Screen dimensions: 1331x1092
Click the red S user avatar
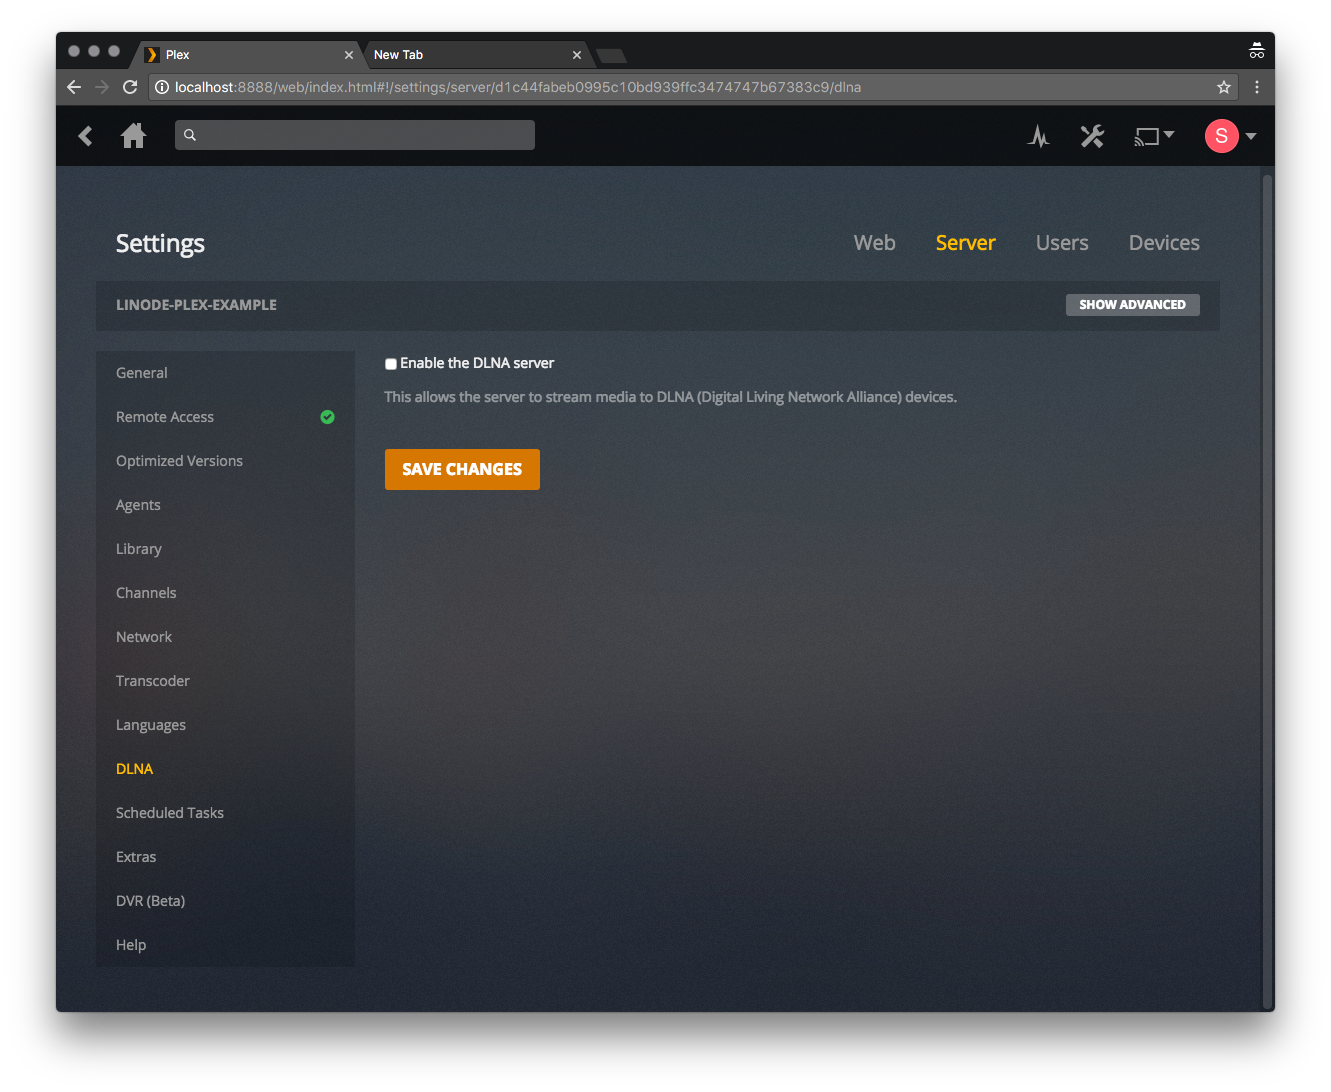tap(1221, 136)
